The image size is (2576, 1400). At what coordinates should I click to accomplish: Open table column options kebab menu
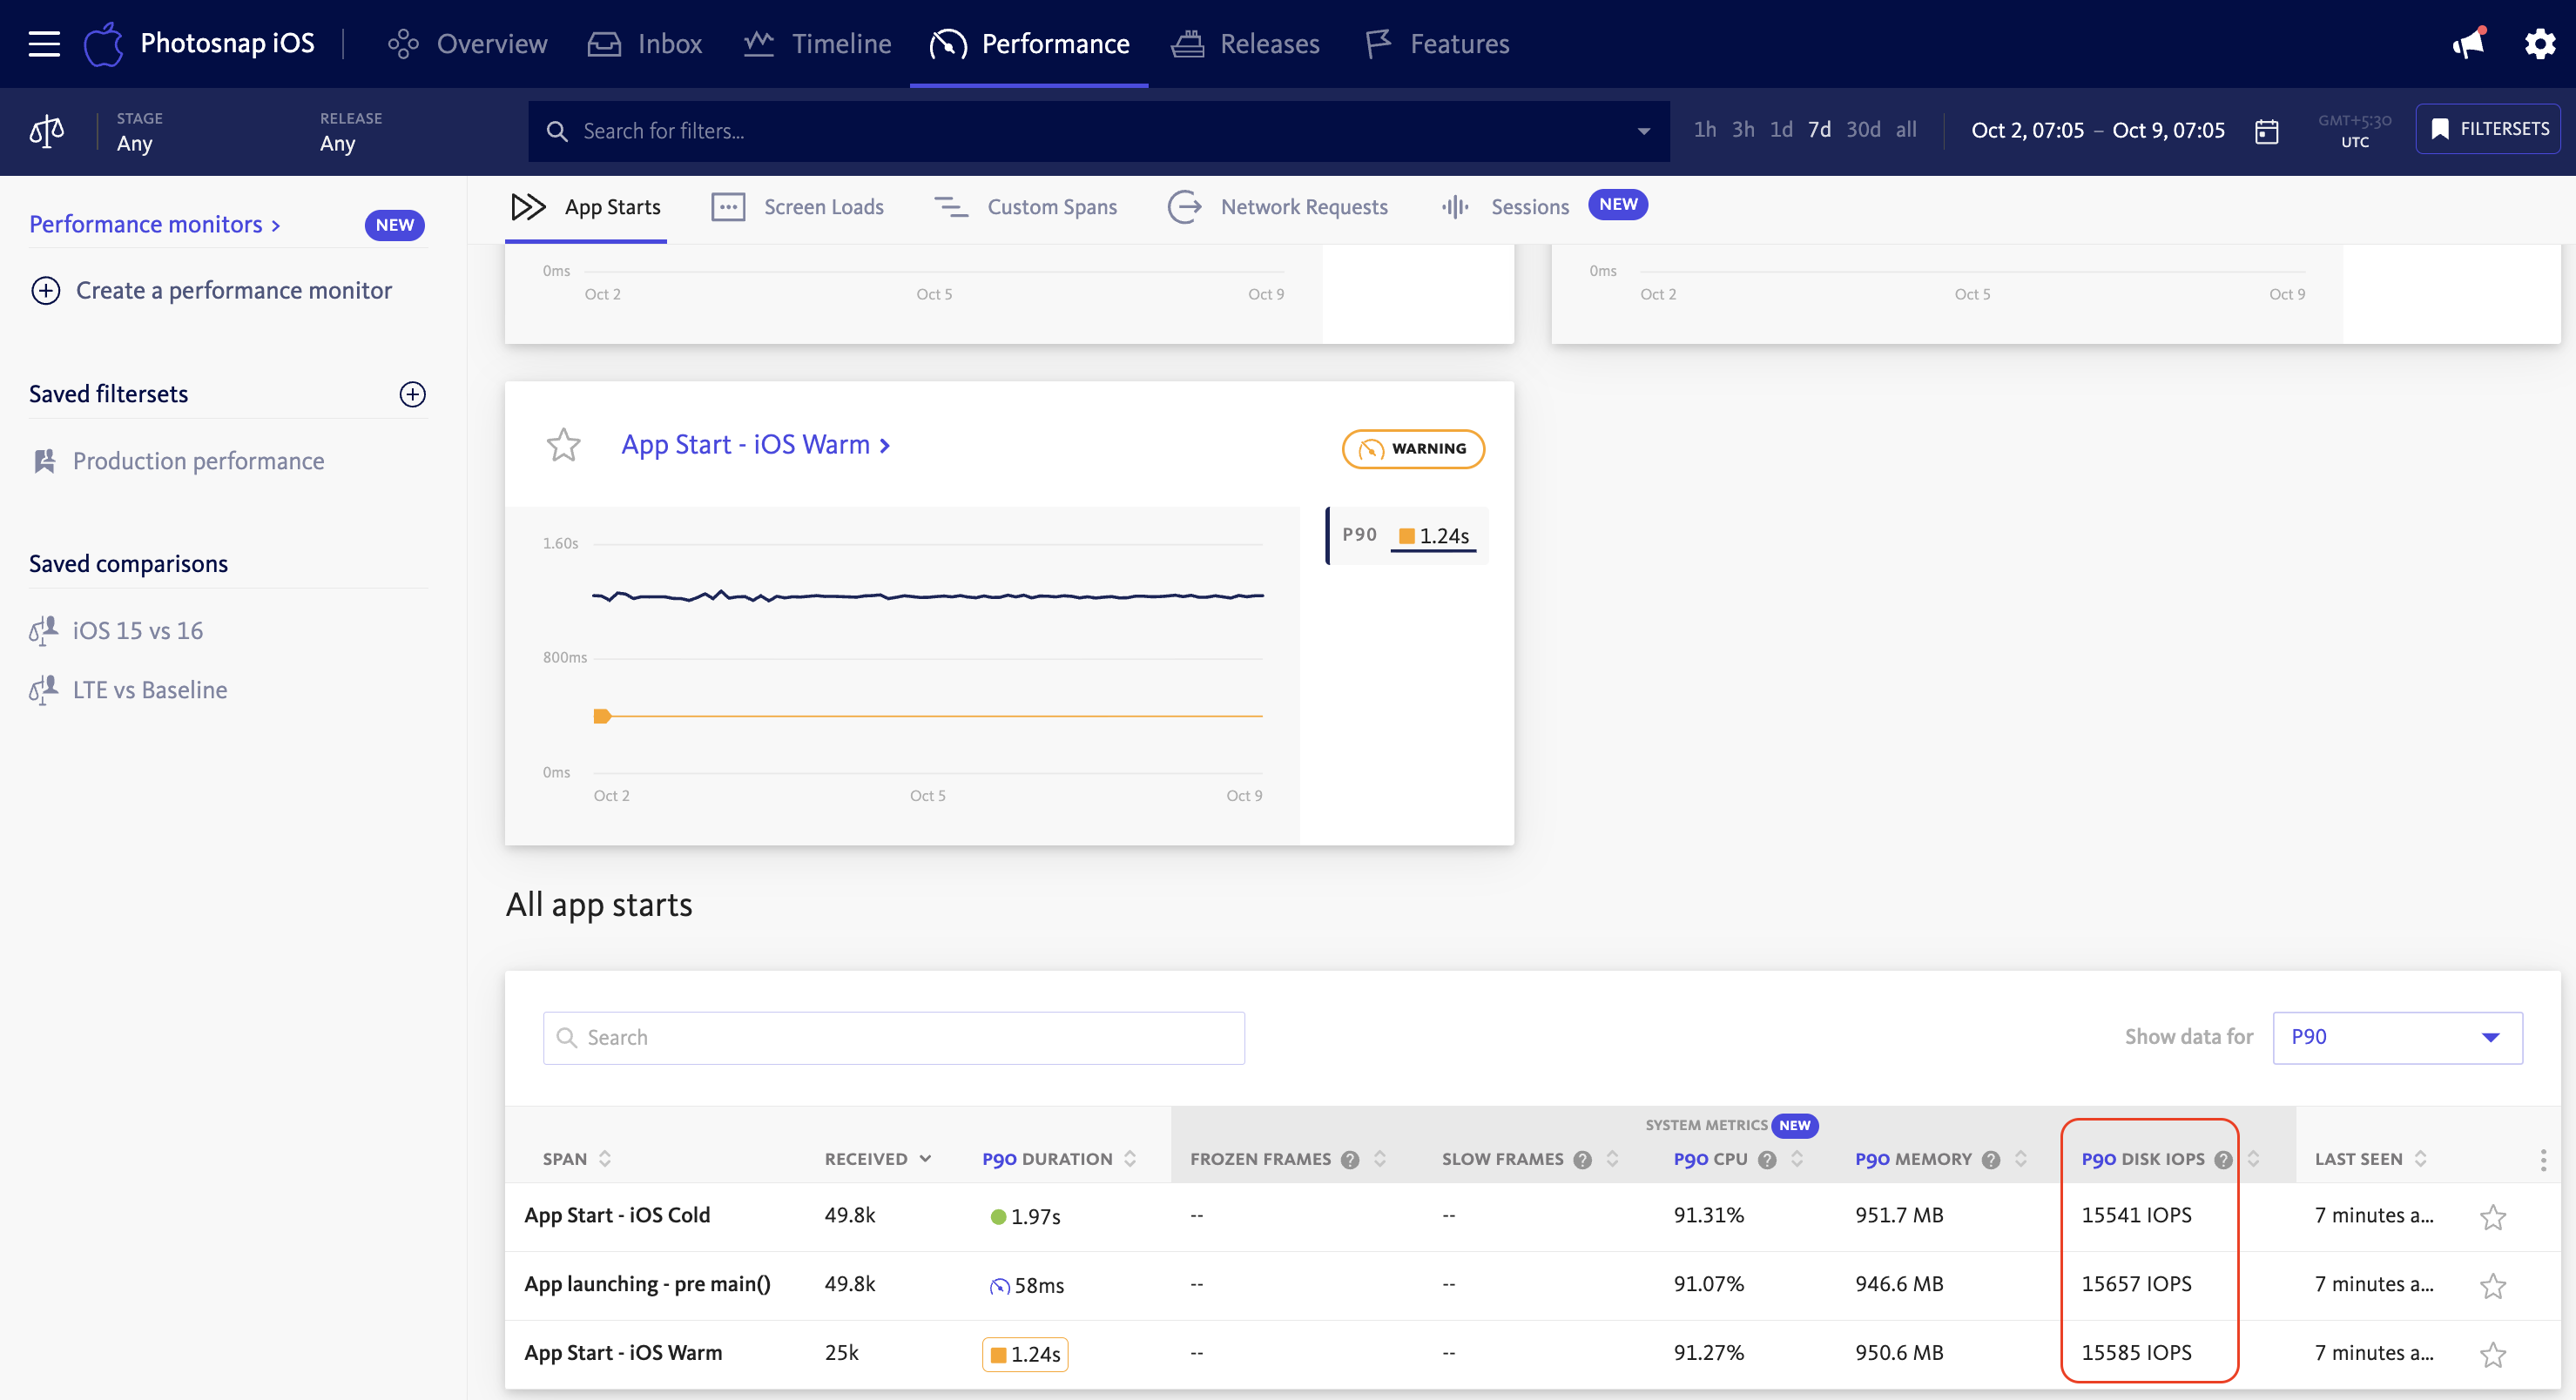pos(2542,1160)
